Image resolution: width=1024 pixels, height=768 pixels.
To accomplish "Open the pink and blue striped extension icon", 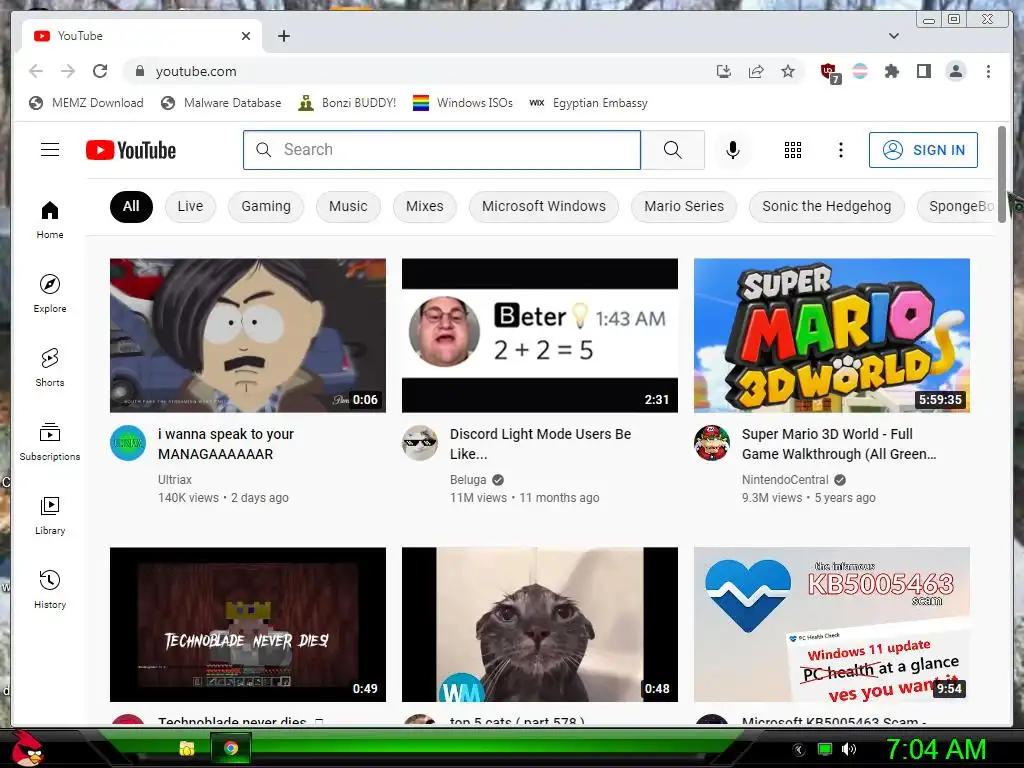I will [860, 71].
